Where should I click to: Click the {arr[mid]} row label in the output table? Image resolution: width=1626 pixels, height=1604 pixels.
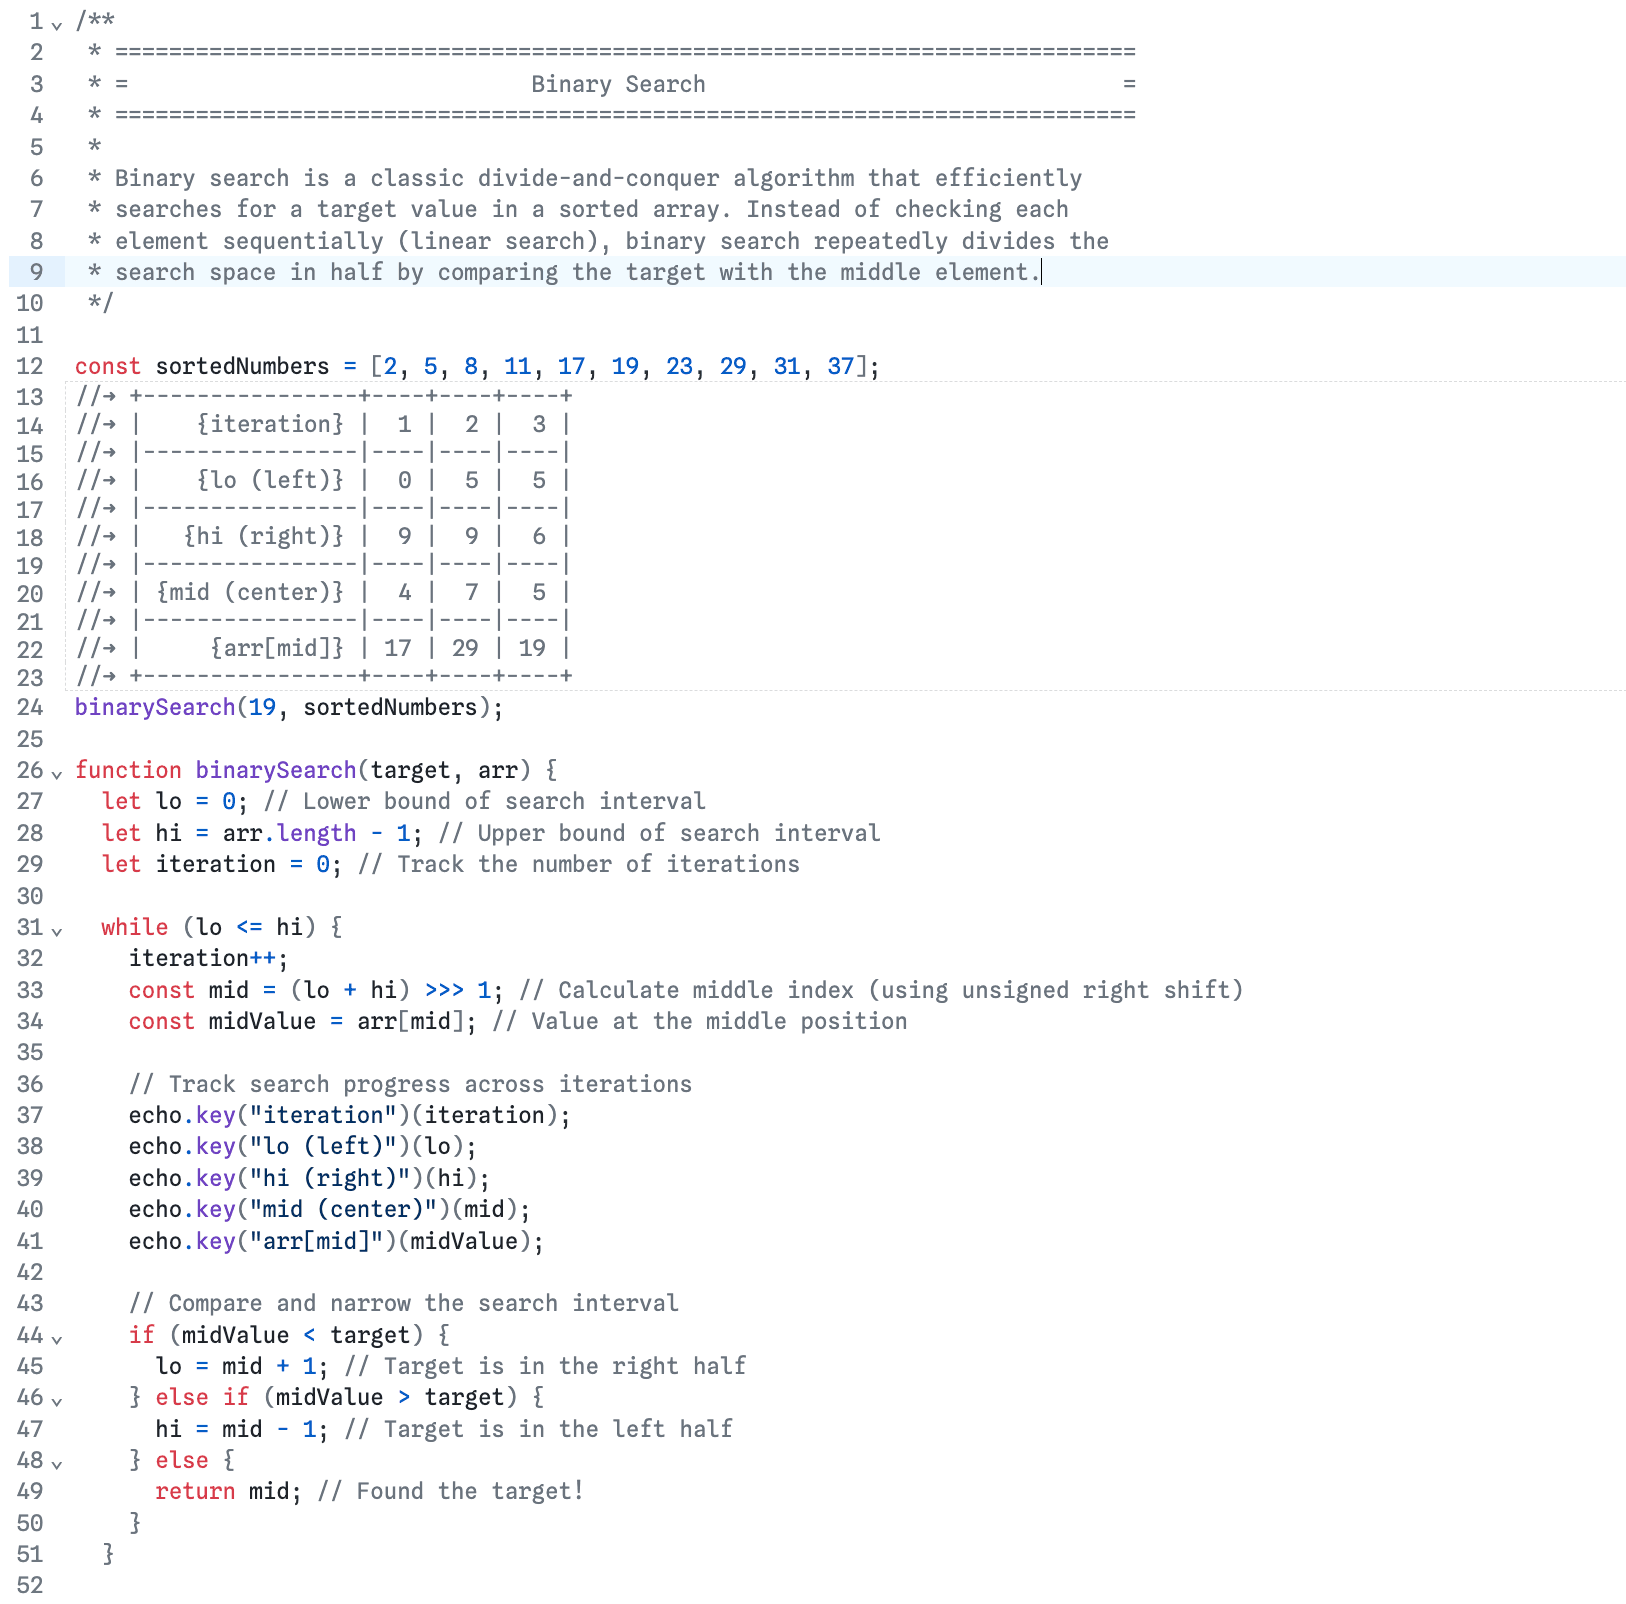[277, 648]
